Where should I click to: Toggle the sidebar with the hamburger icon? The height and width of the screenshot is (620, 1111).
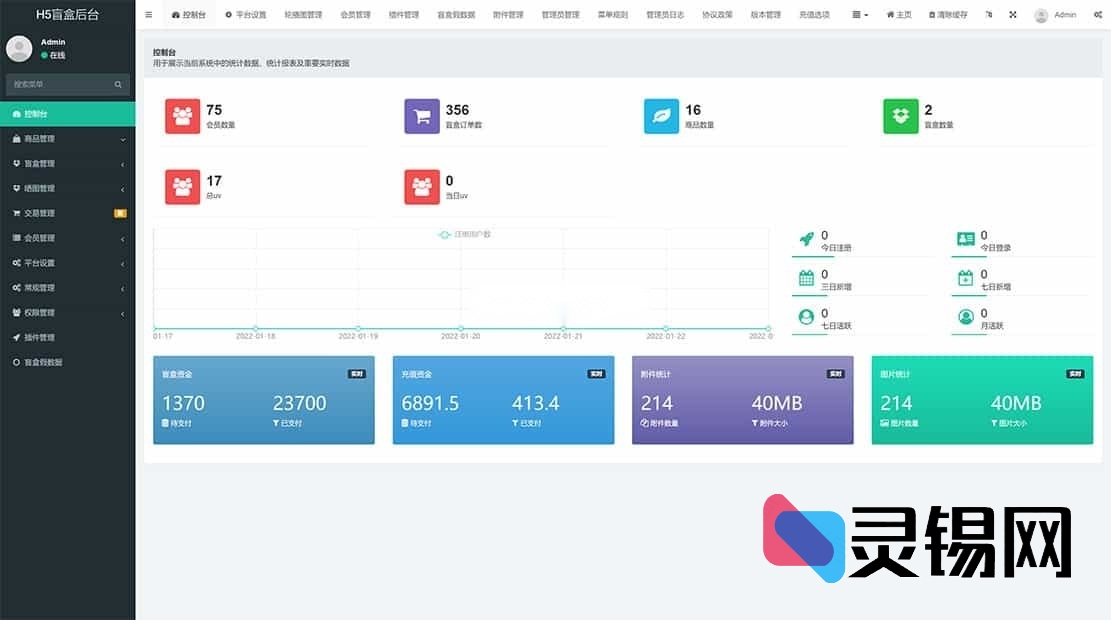point(148,14)
